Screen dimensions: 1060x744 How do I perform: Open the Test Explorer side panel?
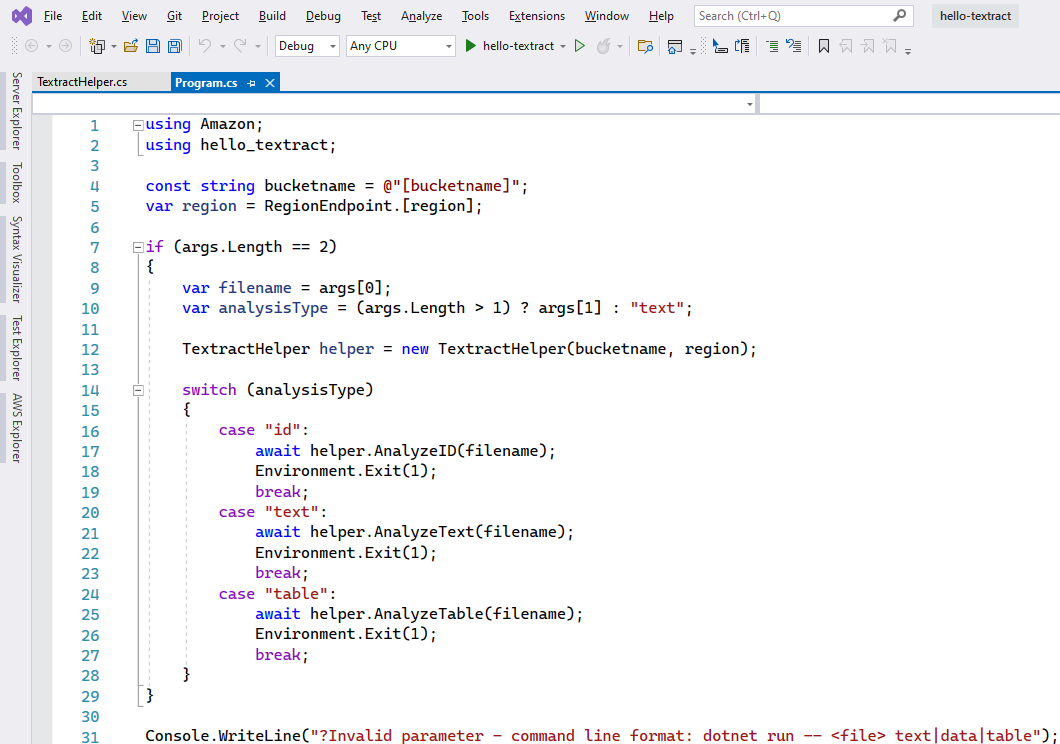click(x=17, y=348)
